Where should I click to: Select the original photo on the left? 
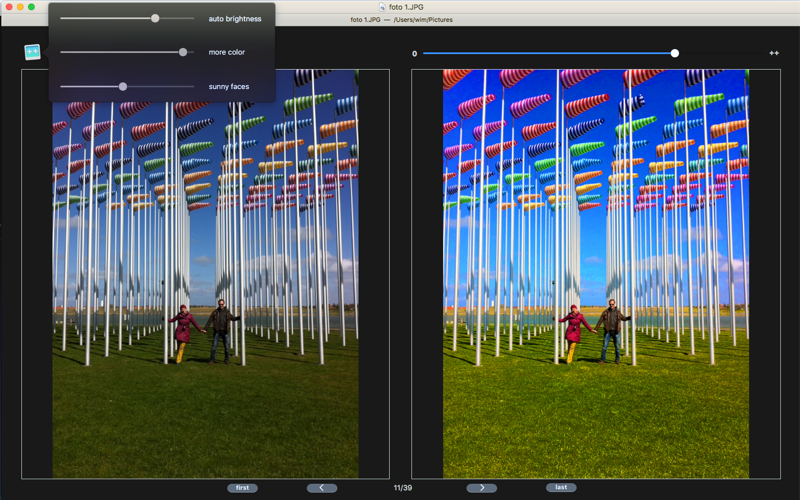point(205,274)
